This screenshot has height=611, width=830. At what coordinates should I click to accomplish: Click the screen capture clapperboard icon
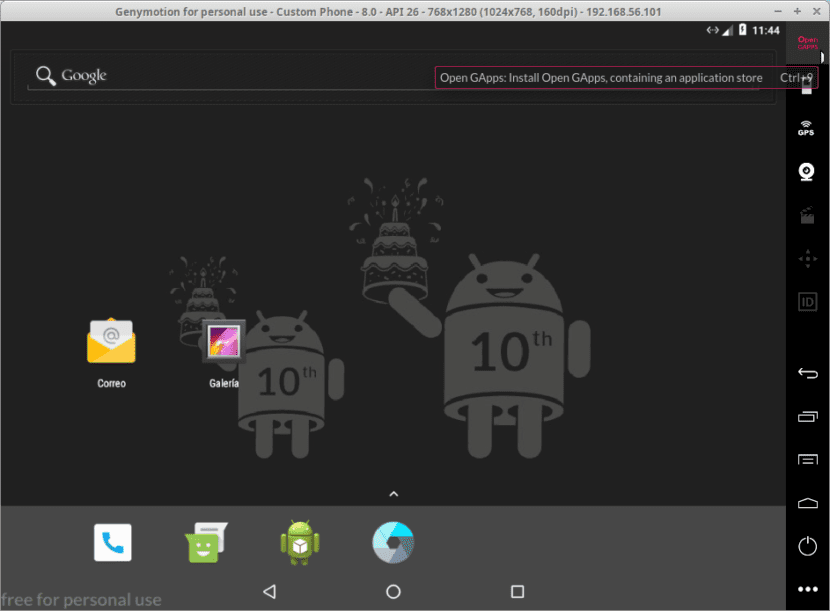tap(806, 215)
